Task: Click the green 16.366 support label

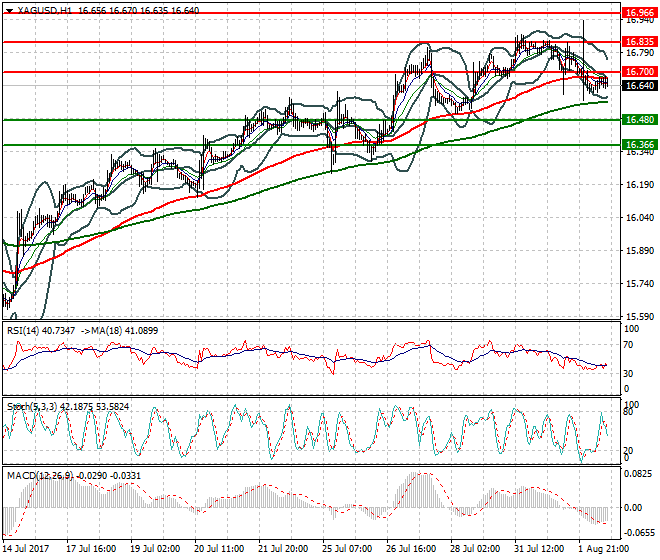Action: pos(640,145)
